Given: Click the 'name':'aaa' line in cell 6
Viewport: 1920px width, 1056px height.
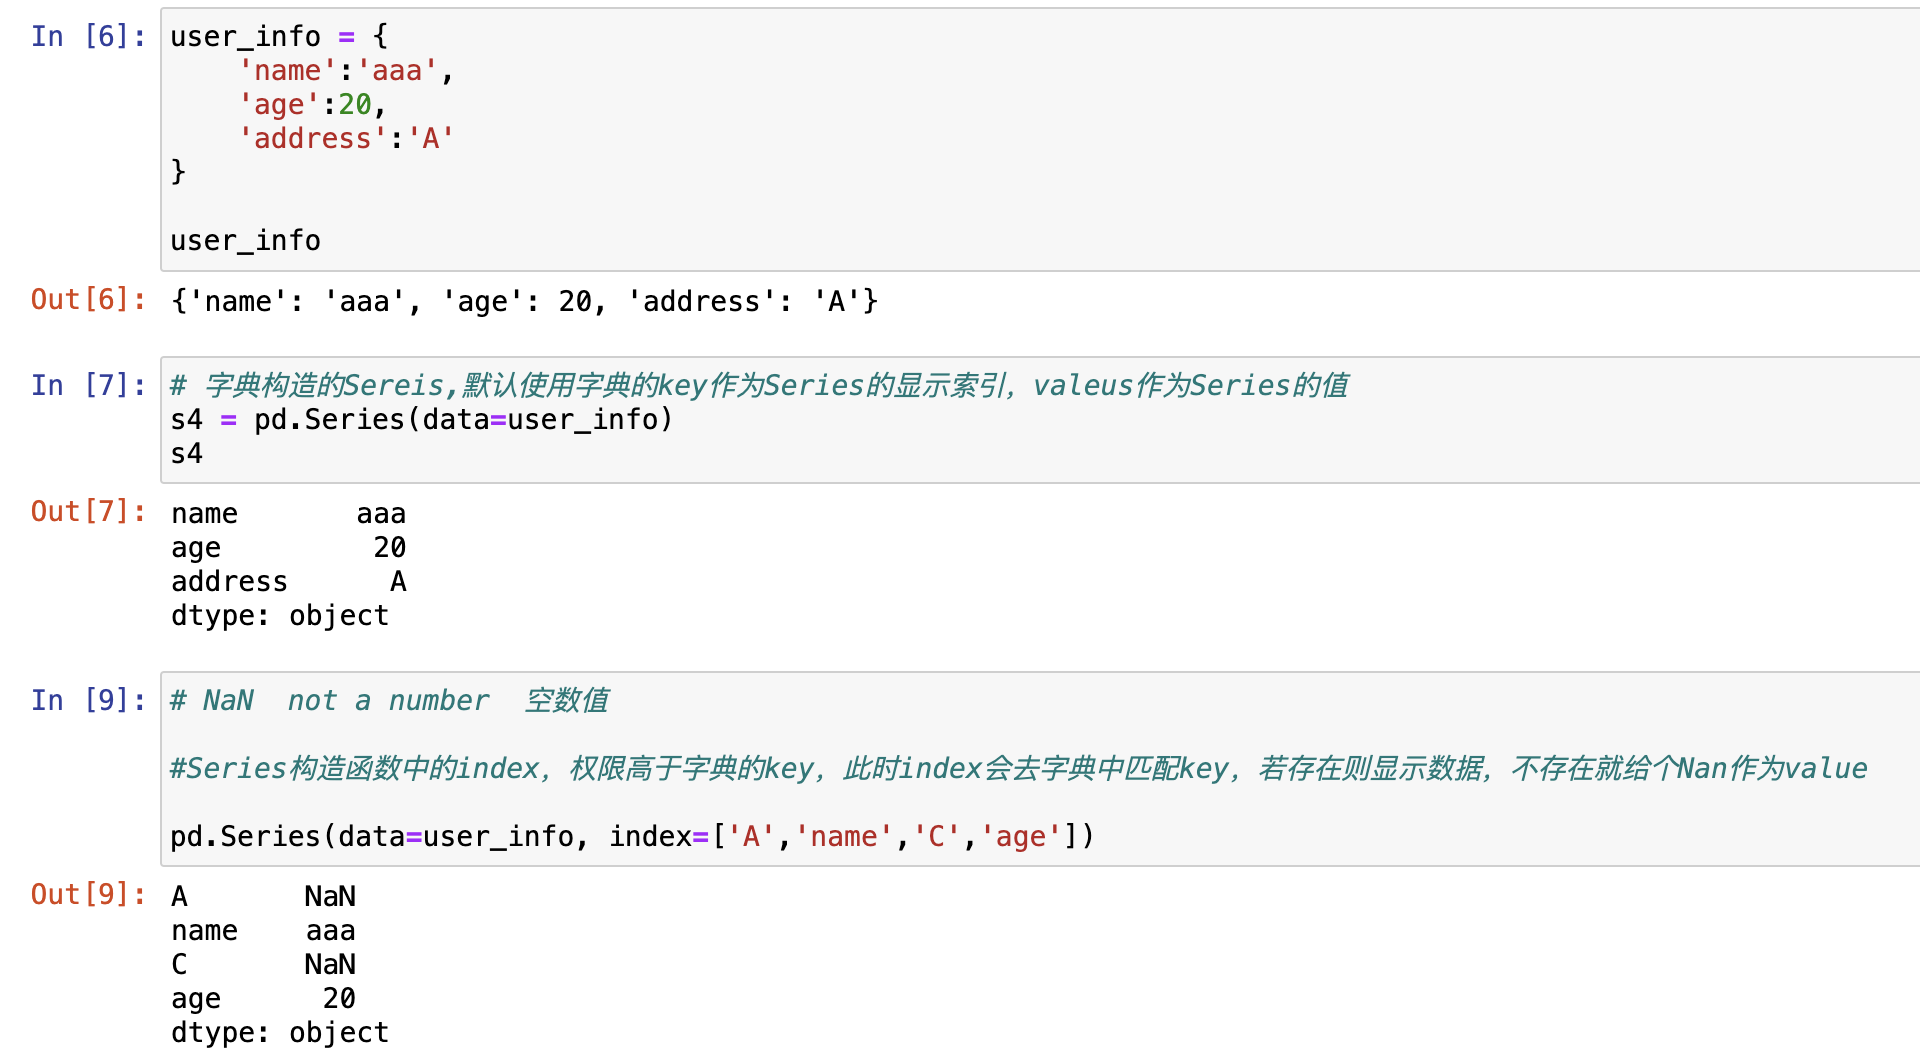Looking at the screenshot, I should (346, 71).
